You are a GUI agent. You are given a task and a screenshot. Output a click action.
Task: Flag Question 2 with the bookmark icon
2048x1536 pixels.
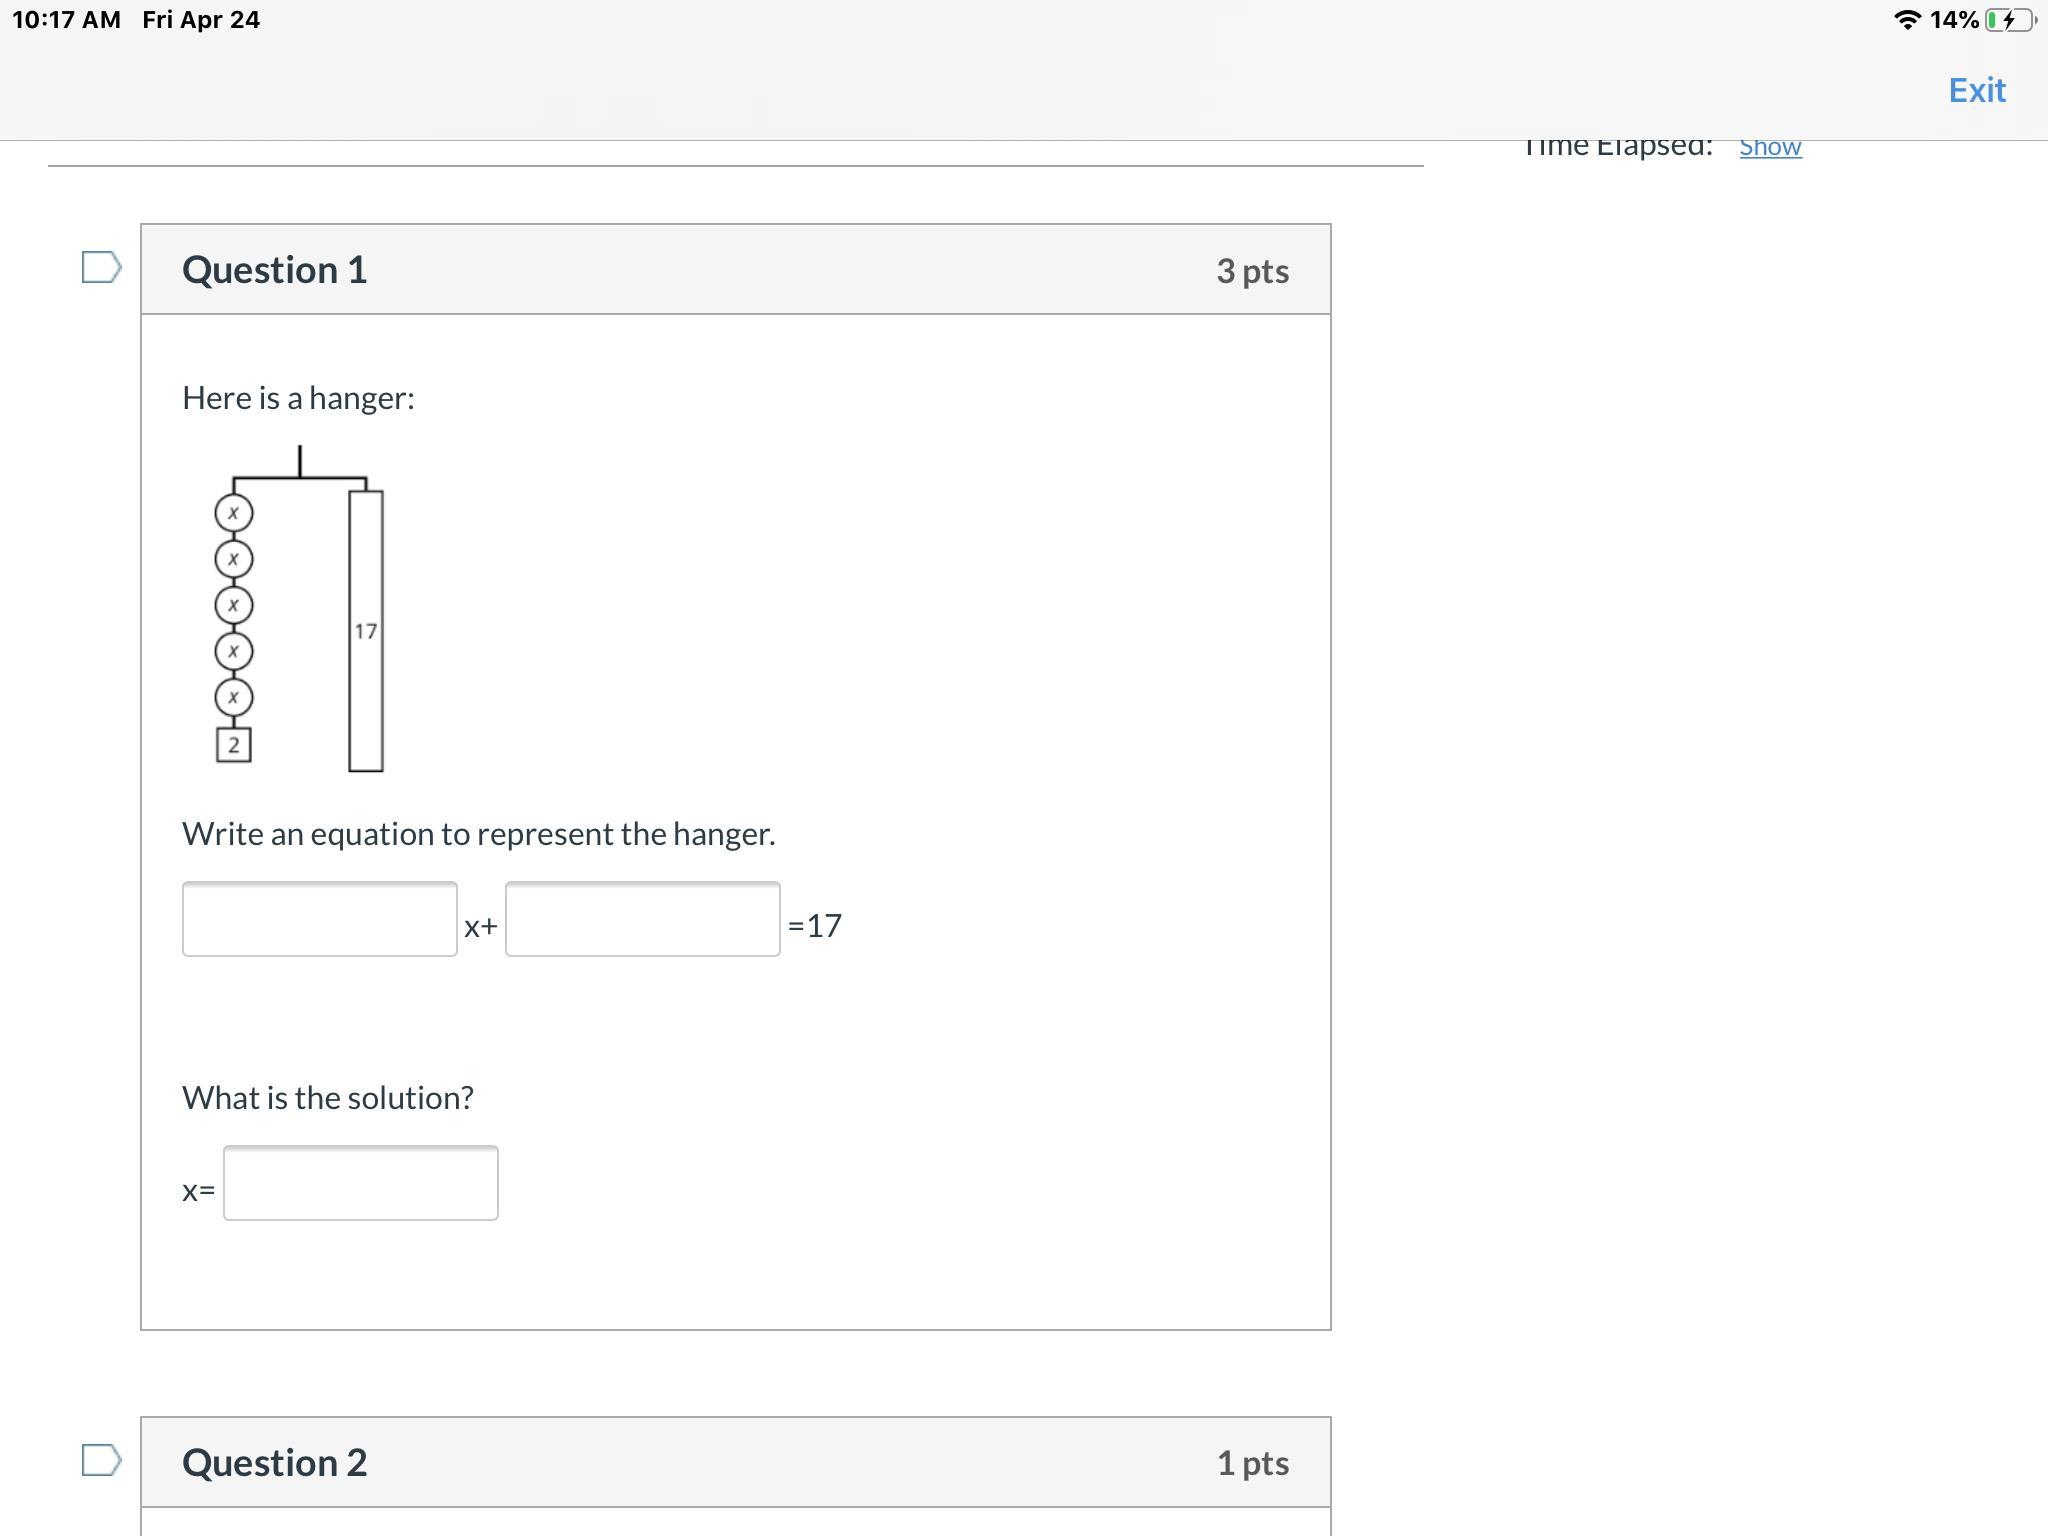click(101, 1460)
